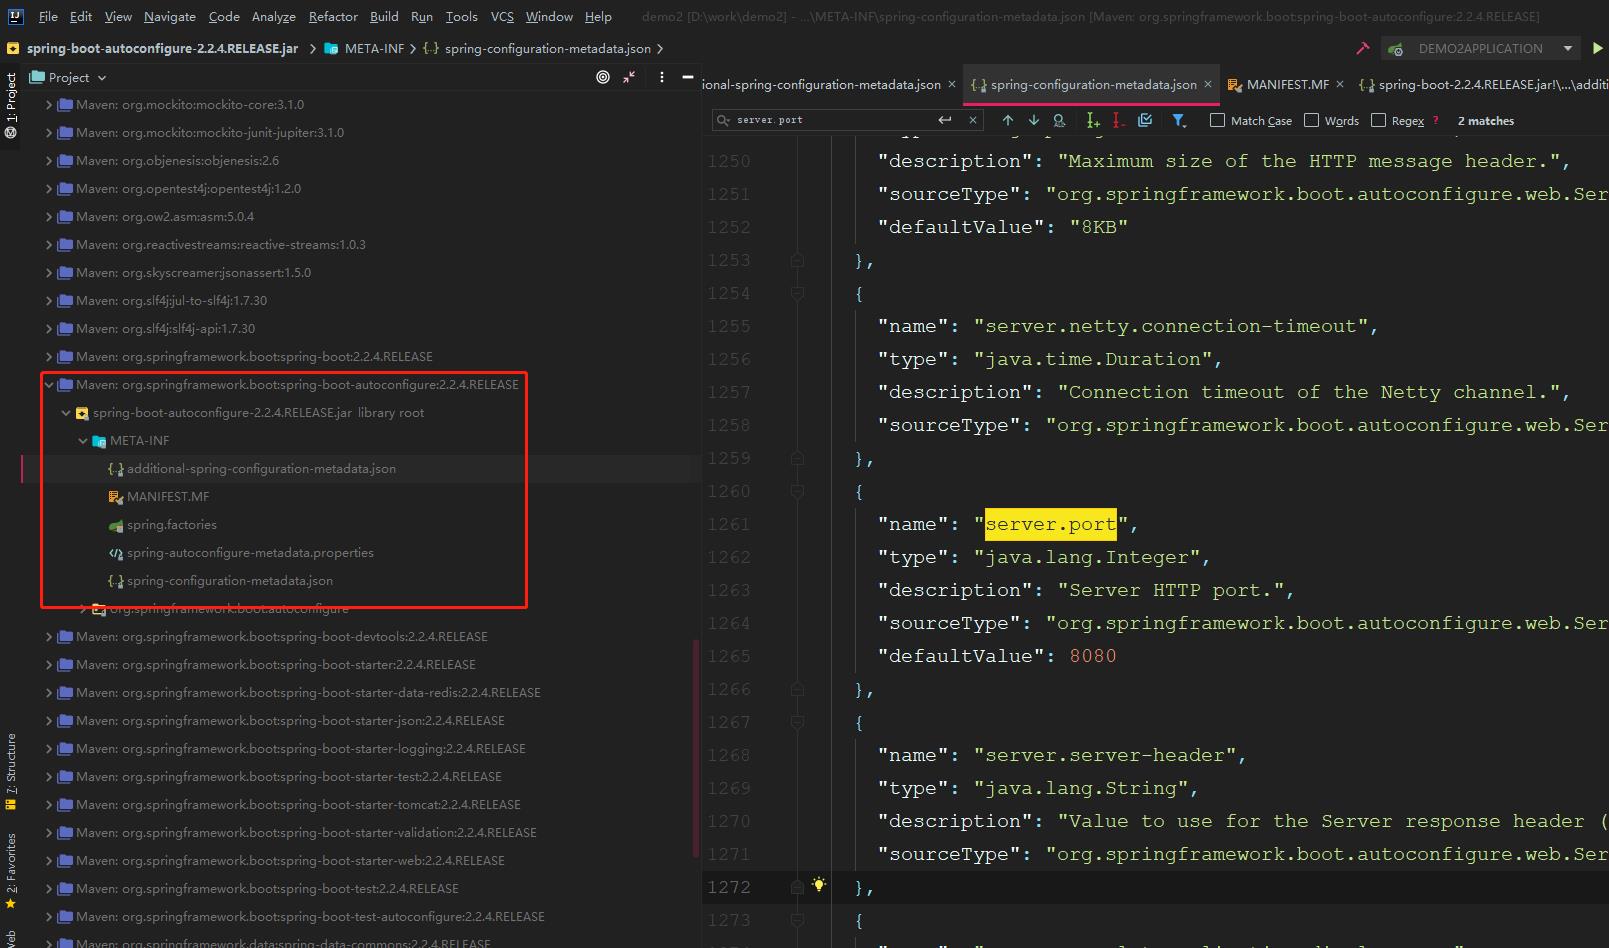This screenshot has height=948, width=1609.
Task: Open spring-autoconfigure-metadata.properties file
Action: (250, 552)
